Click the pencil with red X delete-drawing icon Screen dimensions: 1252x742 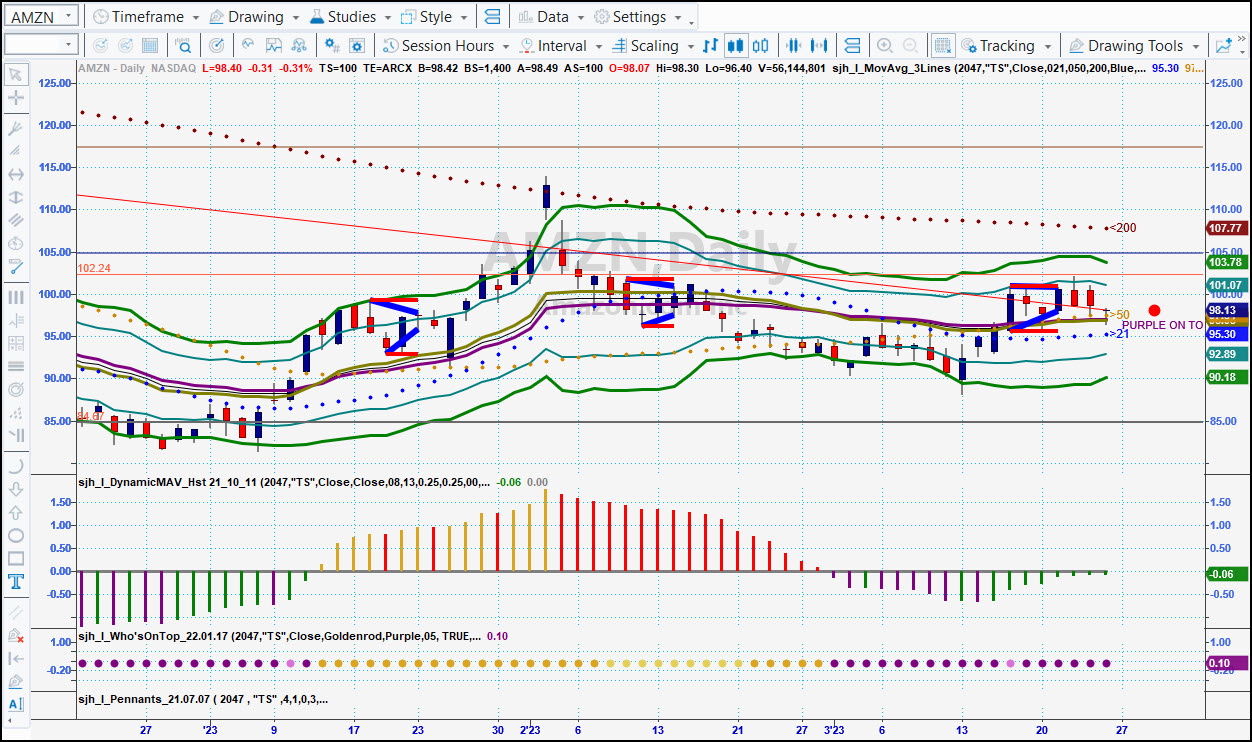point(15,636)
